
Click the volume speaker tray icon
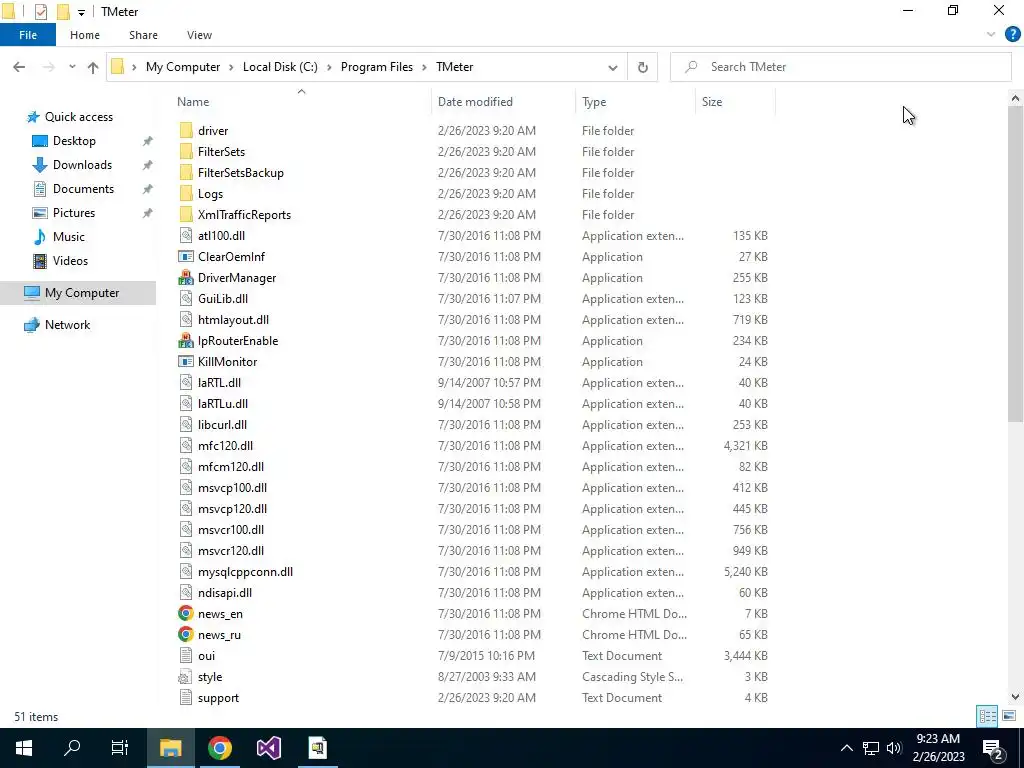pos(893,748)
